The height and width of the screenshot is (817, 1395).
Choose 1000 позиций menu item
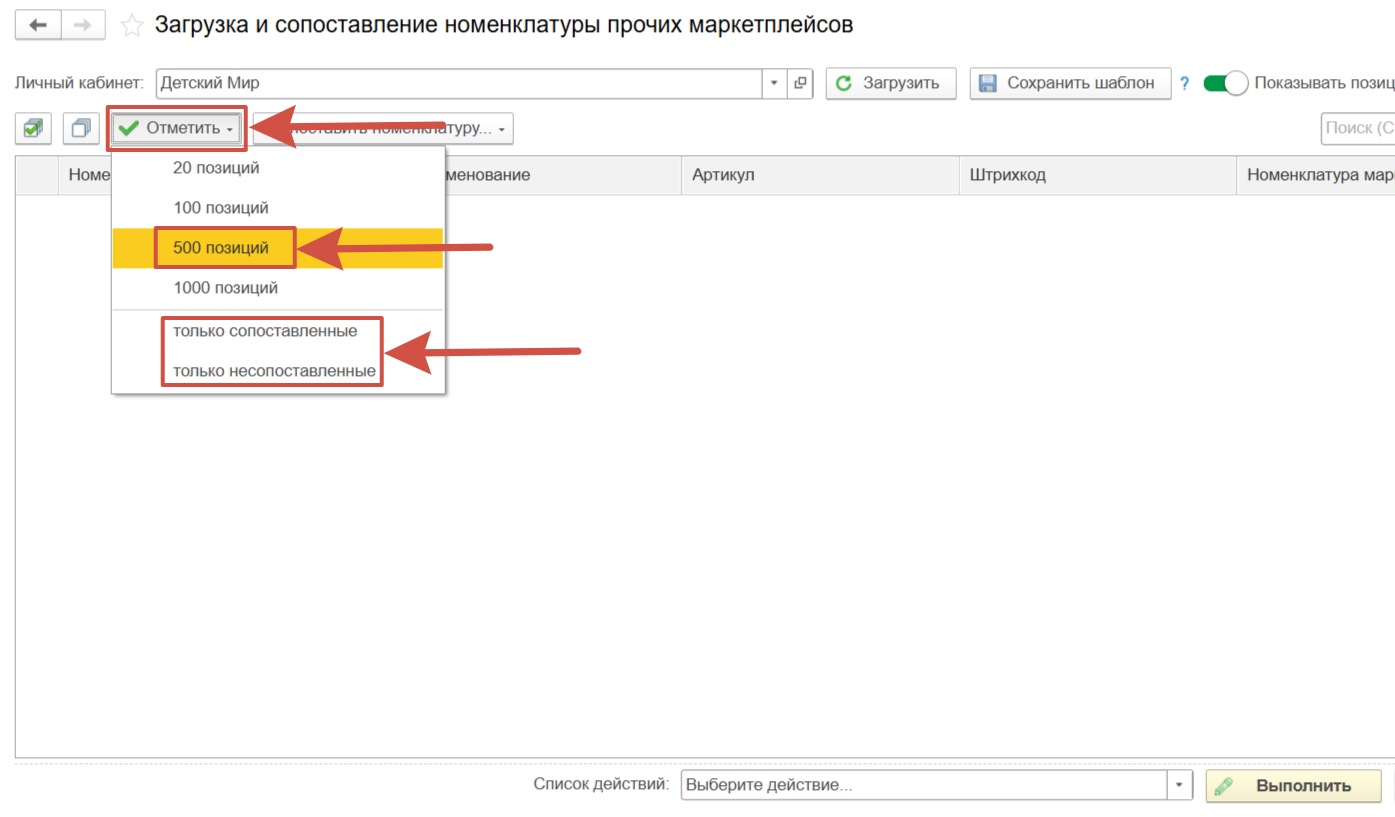pyautogui.click(x=225, y=288)
